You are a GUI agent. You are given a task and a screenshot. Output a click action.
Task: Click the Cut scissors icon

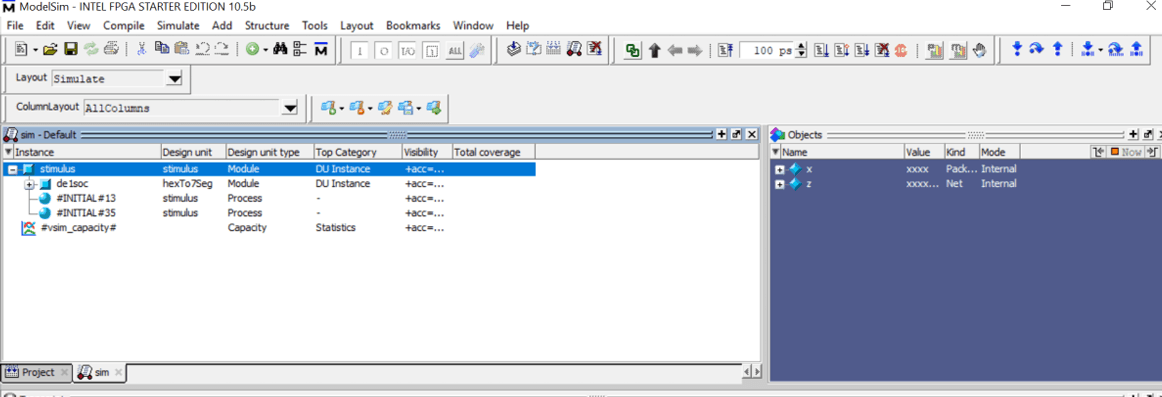coord(142,50)
